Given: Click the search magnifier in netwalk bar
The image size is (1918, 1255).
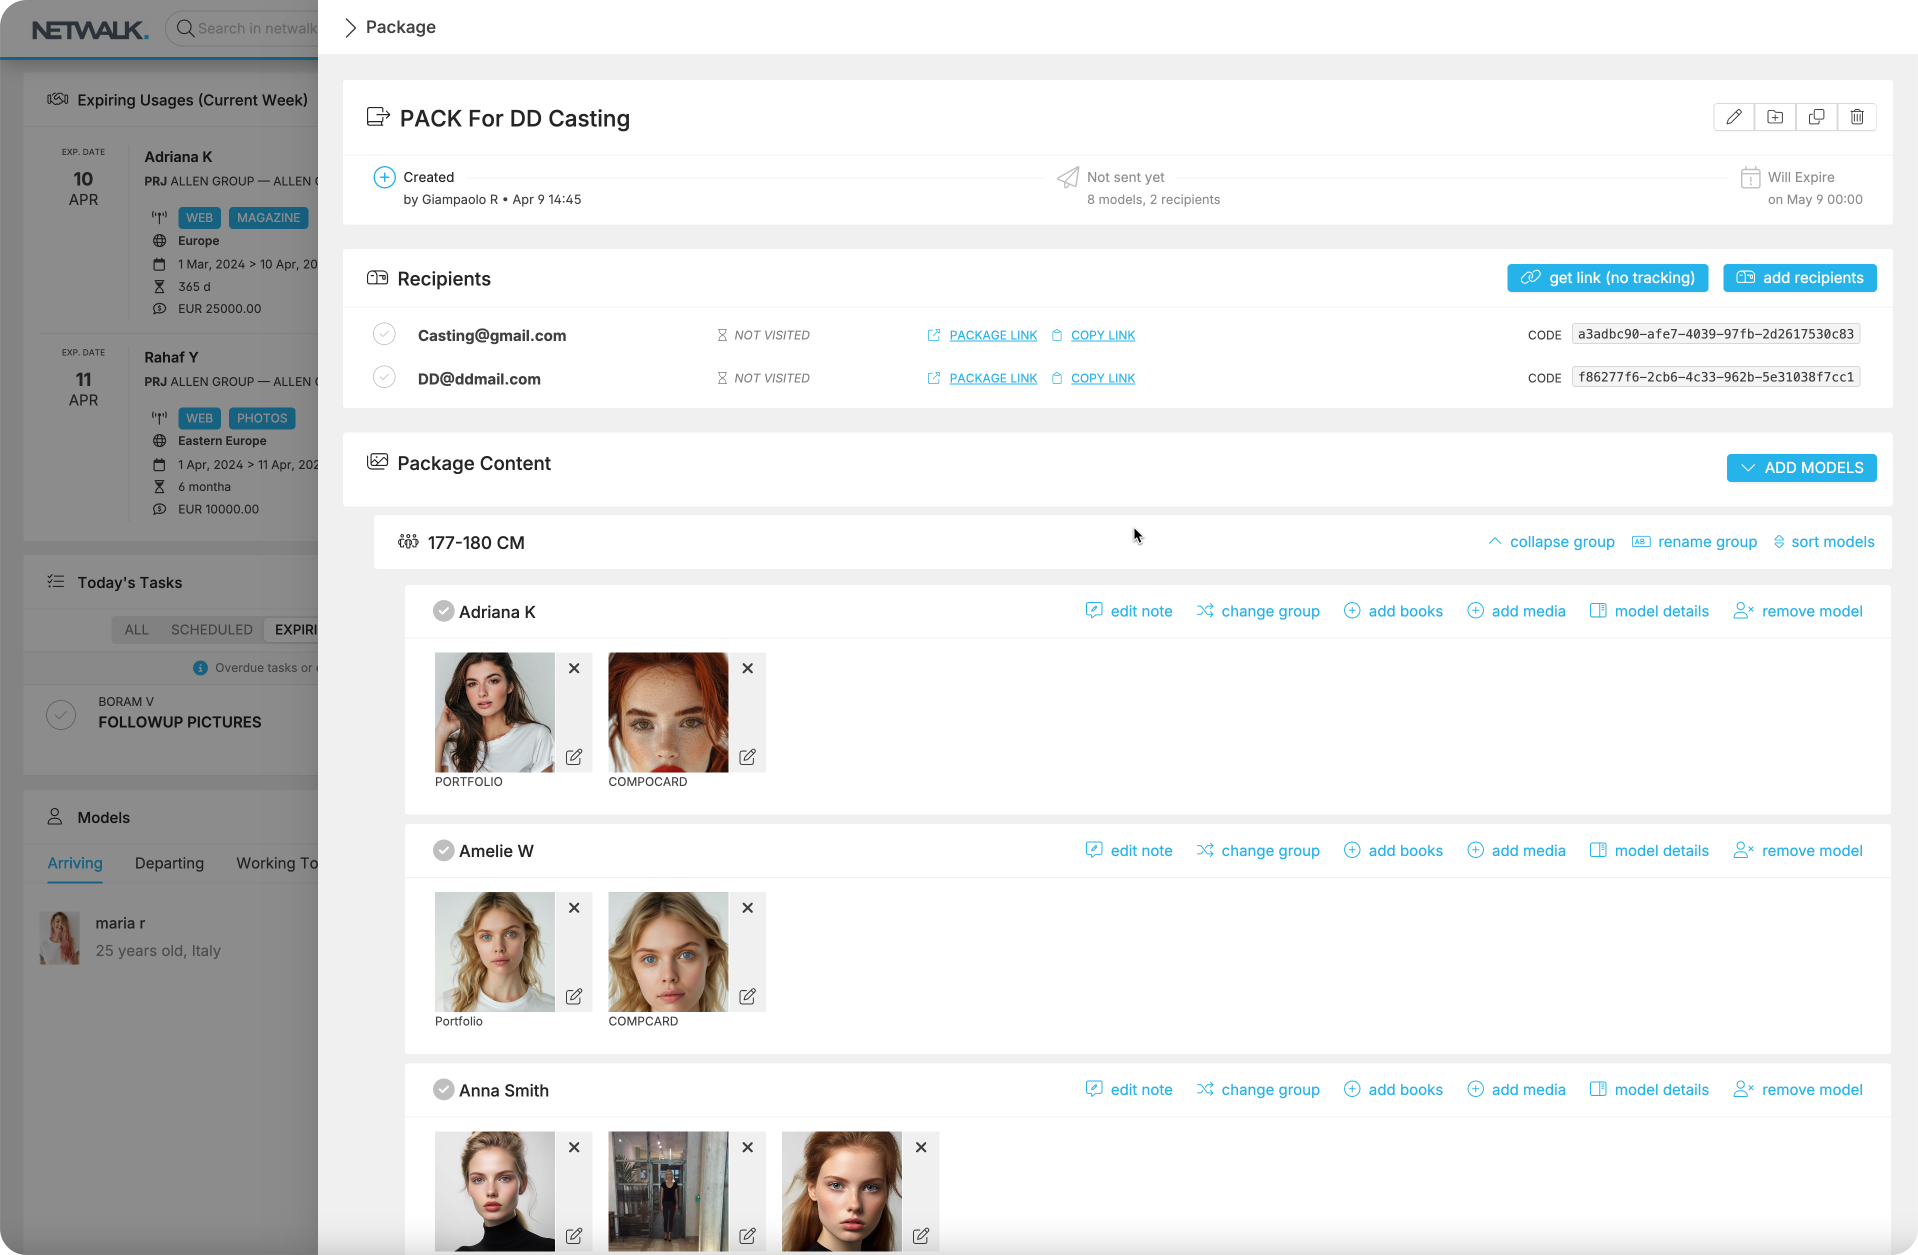Looking at the screenshot, I should [x=185, y=28].
